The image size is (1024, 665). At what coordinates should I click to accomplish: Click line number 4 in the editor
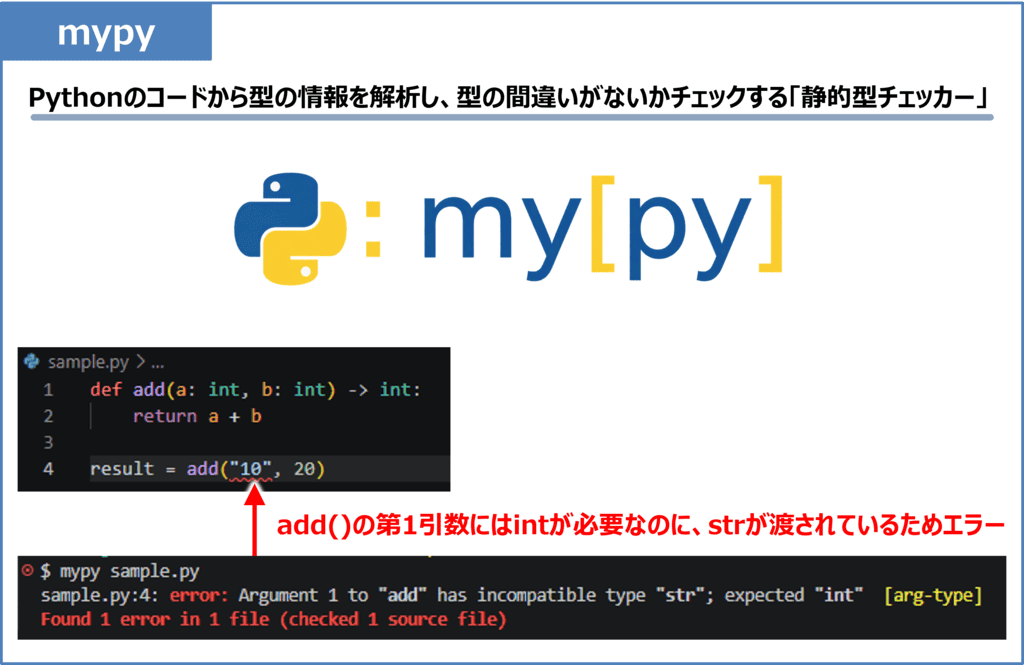point(48,468)
